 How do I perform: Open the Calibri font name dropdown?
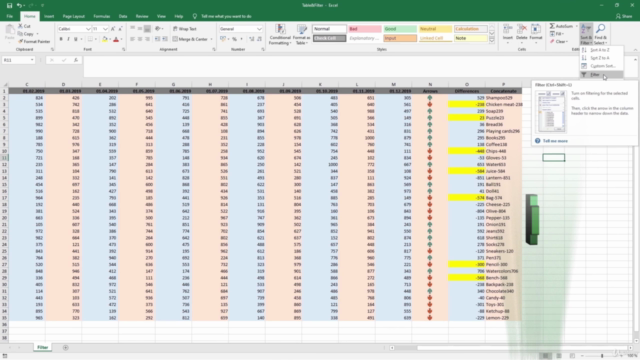pos(88,29)
